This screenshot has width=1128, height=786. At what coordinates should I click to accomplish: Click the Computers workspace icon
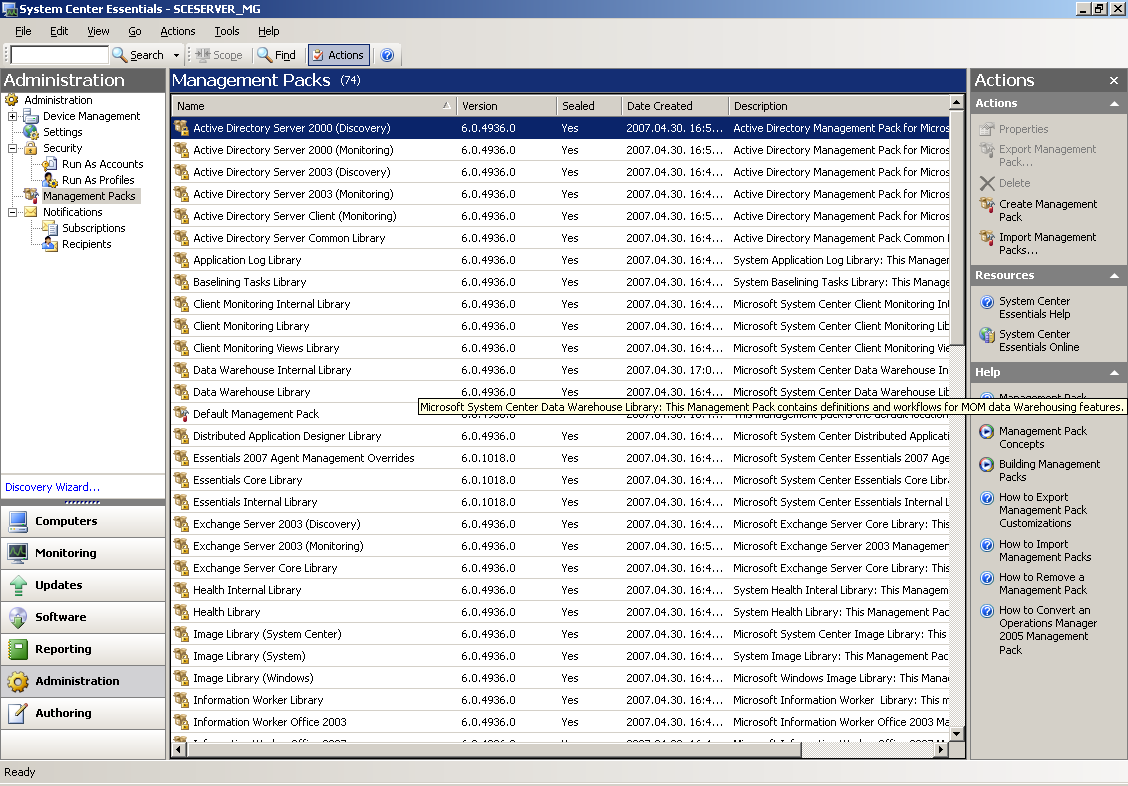(18, 521)
